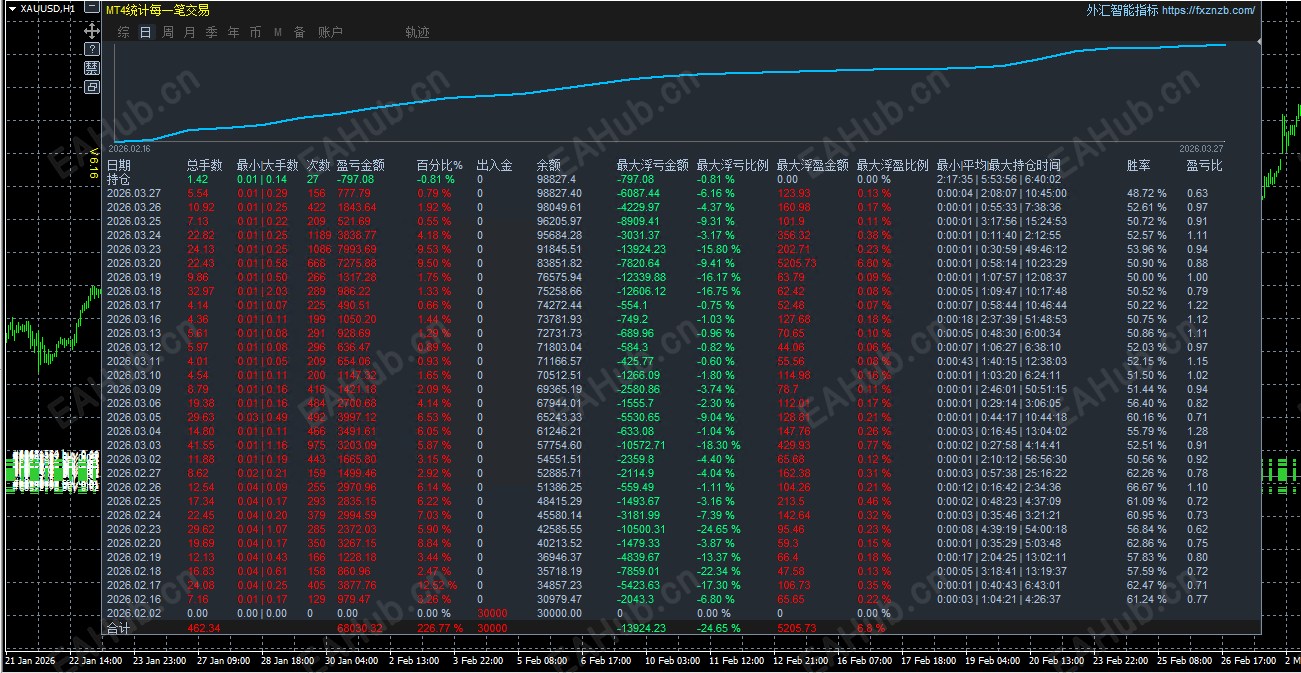This screenshot has height=673, width=1301.
Task: Click the 合计 totals row label
Action: click(119, 628)
